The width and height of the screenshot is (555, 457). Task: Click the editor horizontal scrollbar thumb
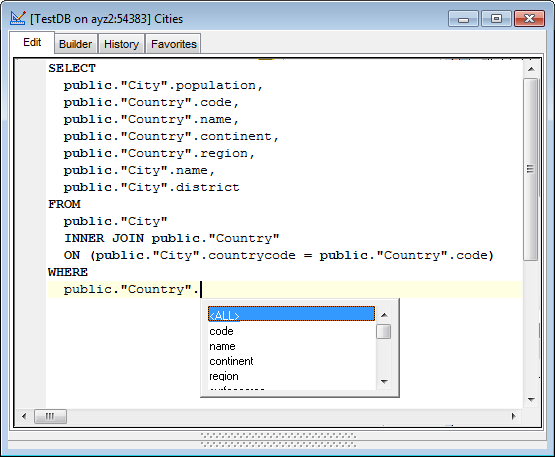pyautogui.click(x=50, y=416)
